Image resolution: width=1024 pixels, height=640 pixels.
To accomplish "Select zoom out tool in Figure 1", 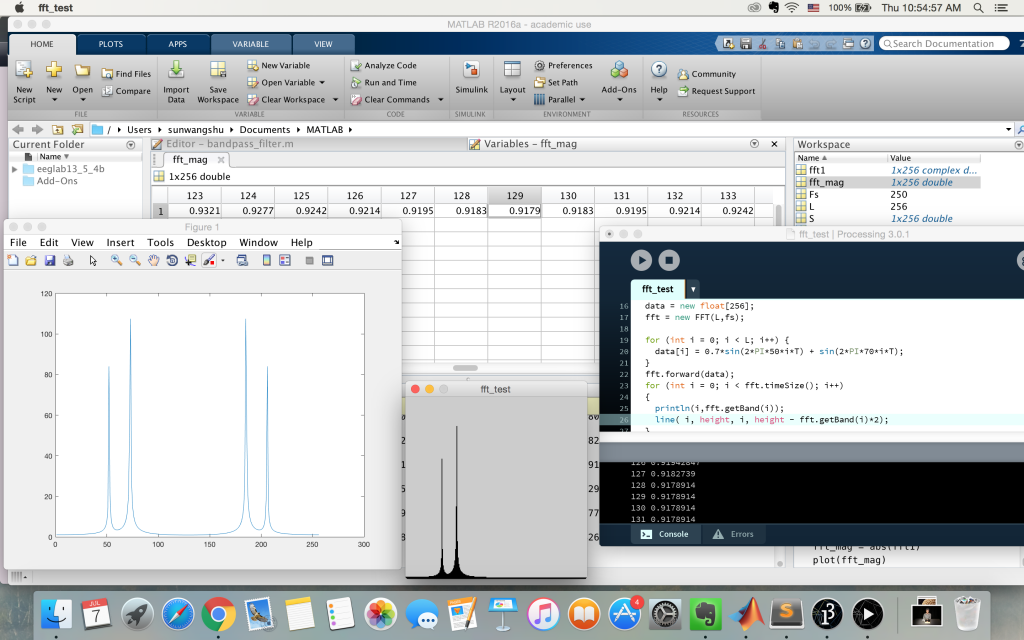I will 135,261.
